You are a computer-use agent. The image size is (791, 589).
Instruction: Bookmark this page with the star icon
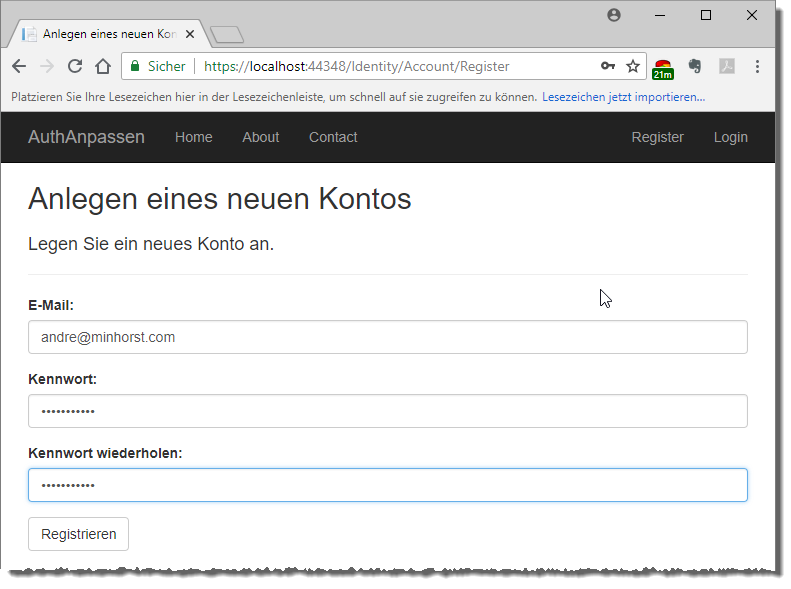pos(633,66)
